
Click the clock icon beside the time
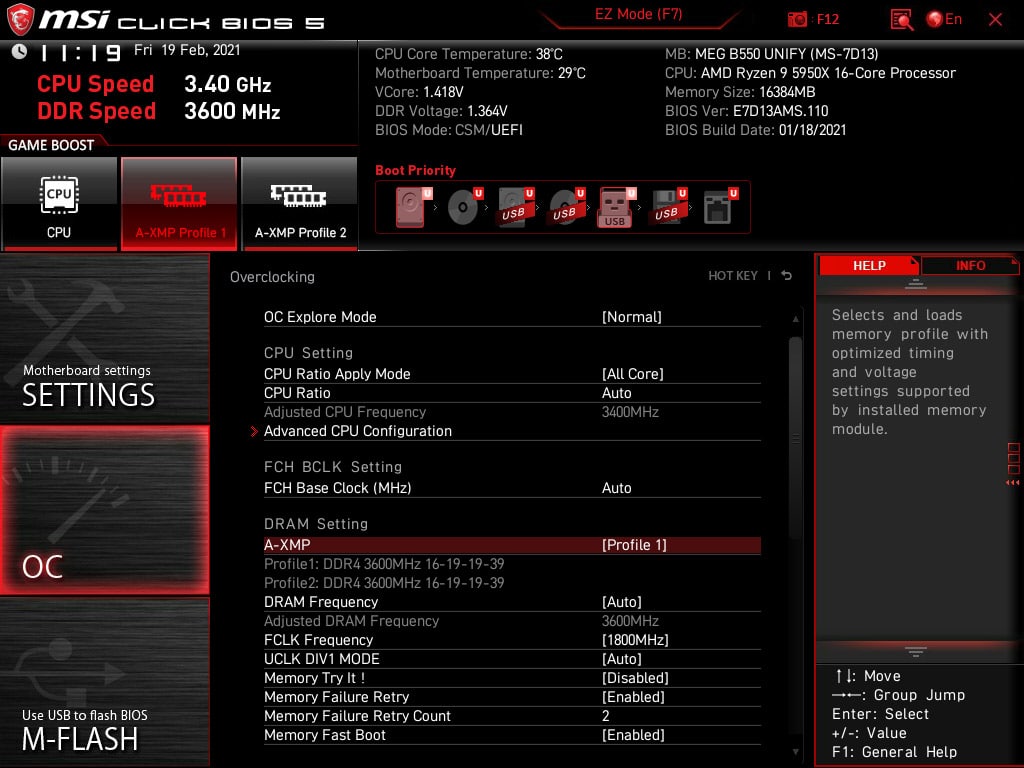click(19, 51)
